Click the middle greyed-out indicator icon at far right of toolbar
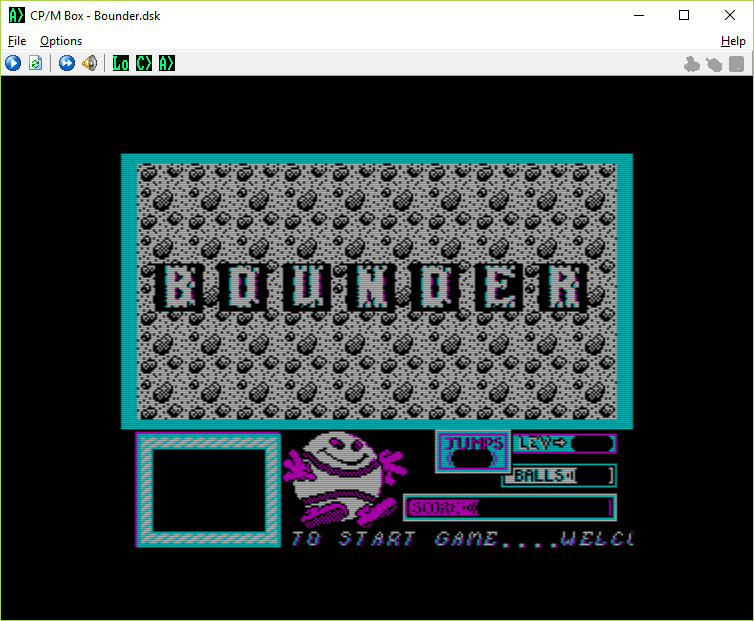The width and height of the screenshot is (754, 621). [714, 64]
